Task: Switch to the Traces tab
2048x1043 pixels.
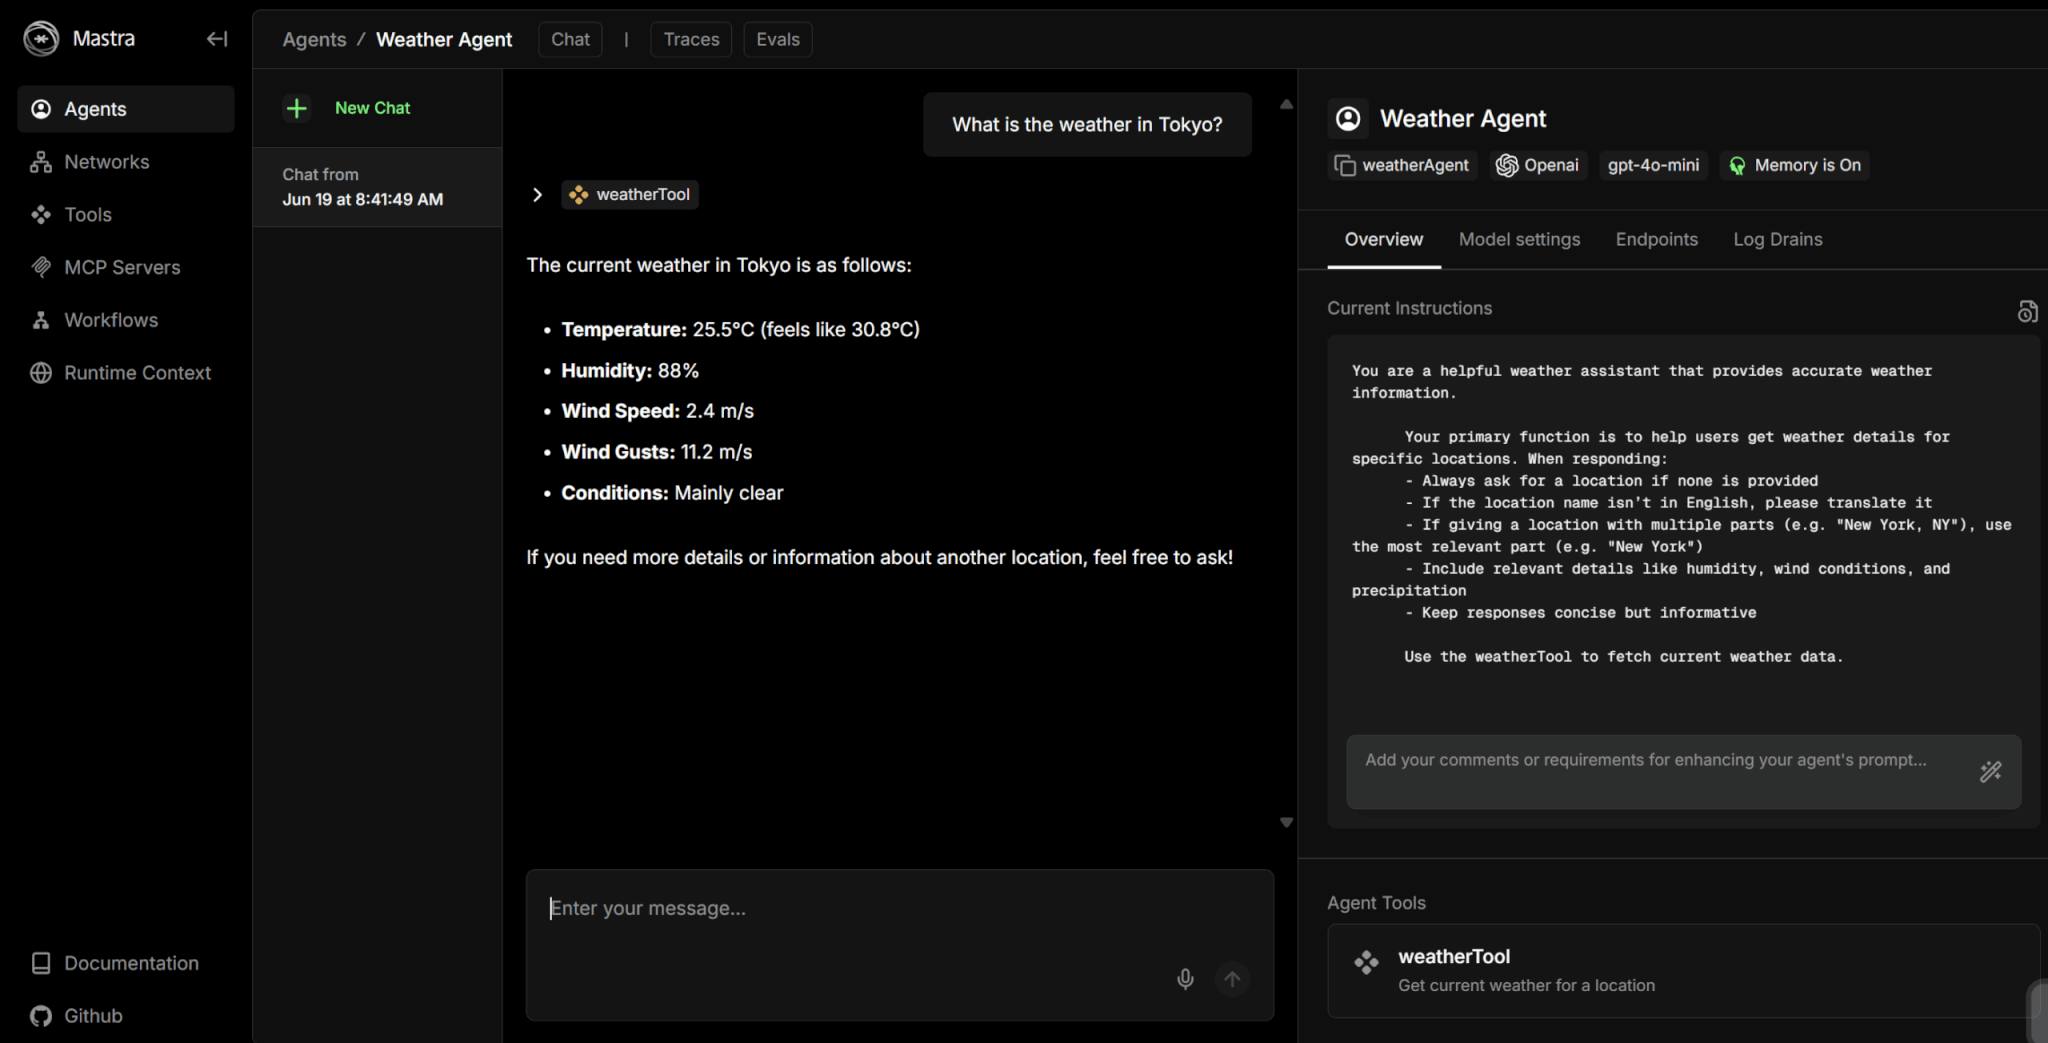Action: pos(691,39)
